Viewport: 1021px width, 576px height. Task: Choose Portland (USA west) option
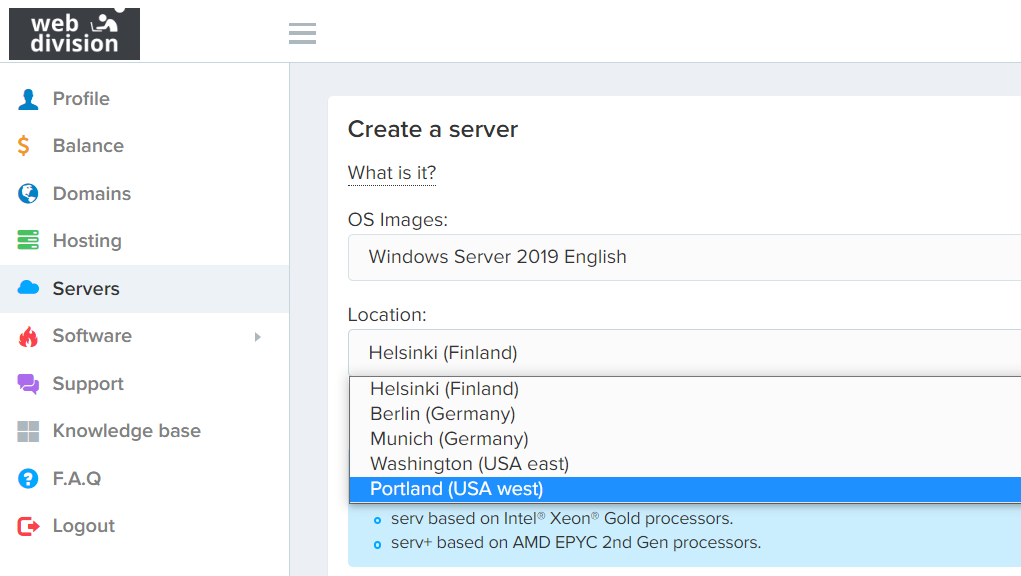[x=457, y=489]
